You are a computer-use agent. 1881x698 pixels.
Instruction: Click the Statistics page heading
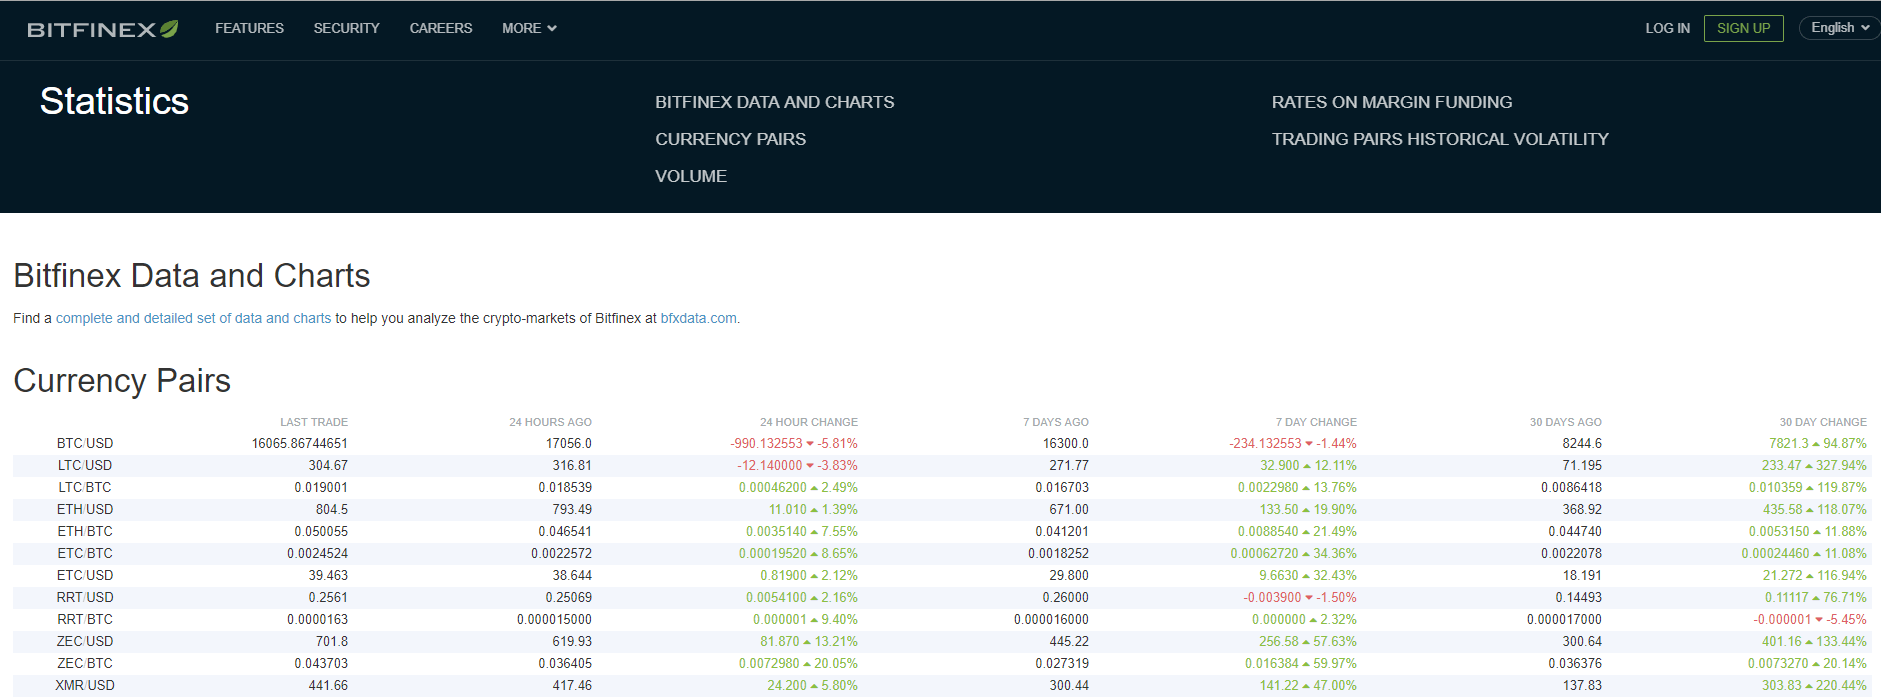coord(114,101)
